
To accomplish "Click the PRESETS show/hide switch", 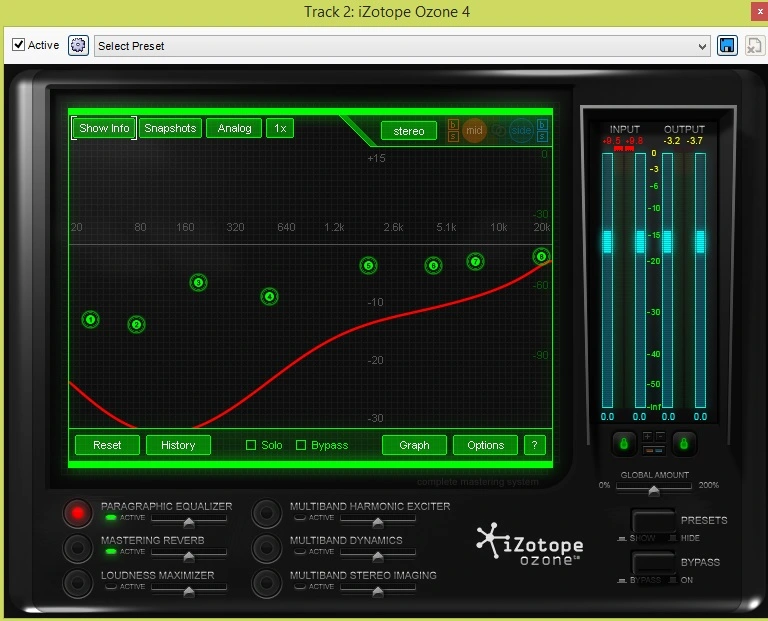I will click(653, 521).
